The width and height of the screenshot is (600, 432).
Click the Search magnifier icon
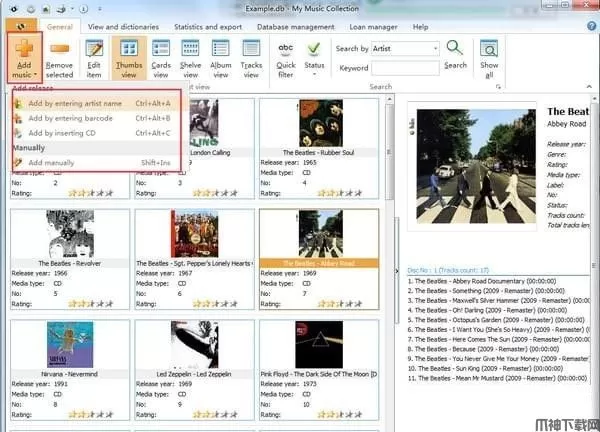click(x=455, y=48)
